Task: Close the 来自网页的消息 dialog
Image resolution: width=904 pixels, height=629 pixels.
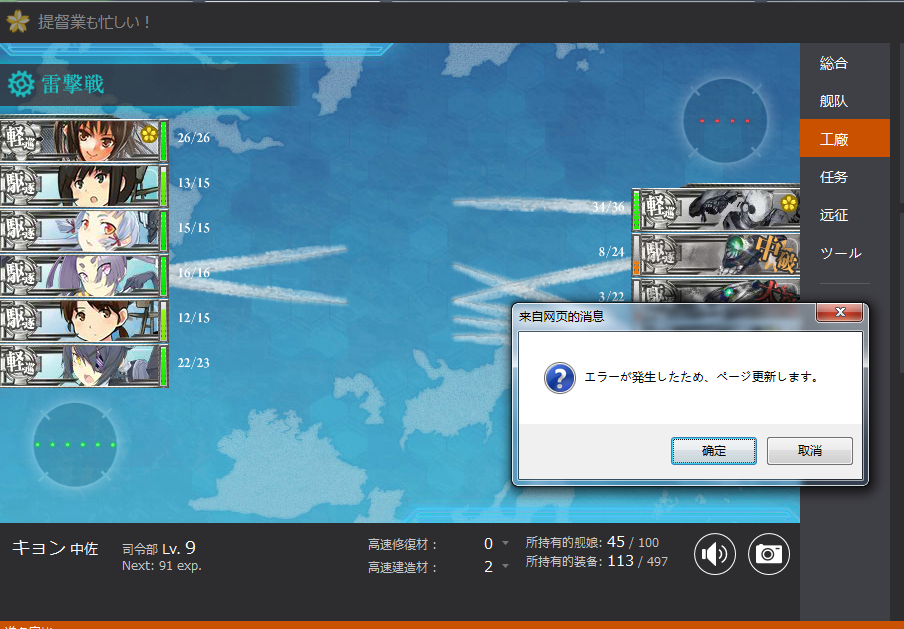Action: 839,312
